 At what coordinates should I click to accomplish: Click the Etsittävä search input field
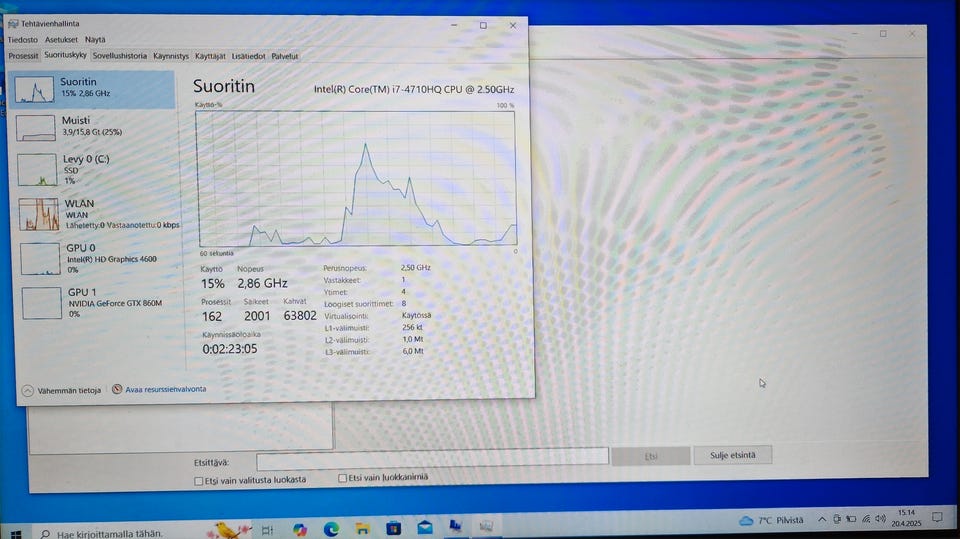click(432, 458)
